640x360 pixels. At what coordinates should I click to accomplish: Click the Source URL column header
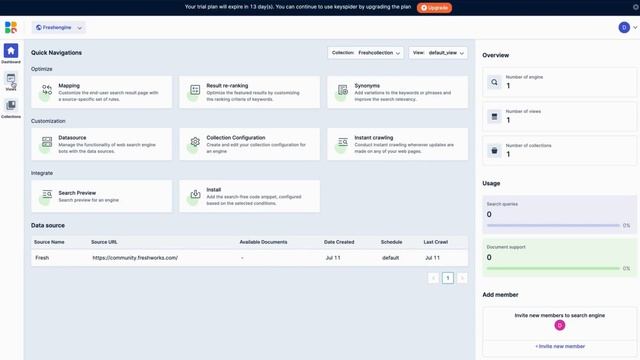coord(104,242)
